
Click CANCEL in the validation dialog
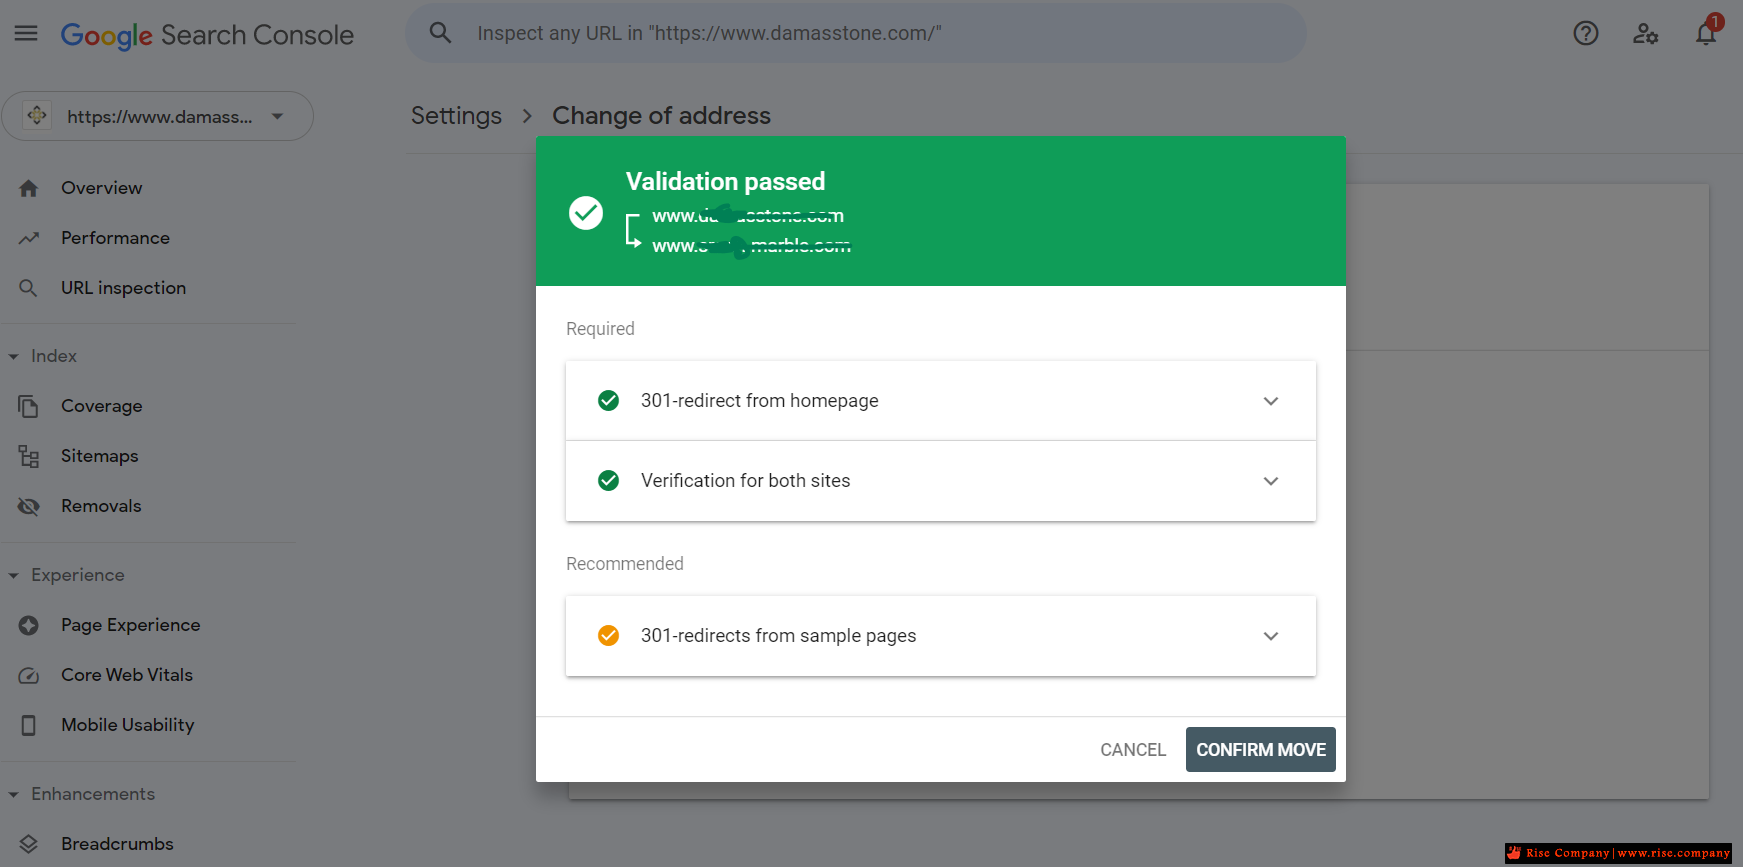(1133, 750)
